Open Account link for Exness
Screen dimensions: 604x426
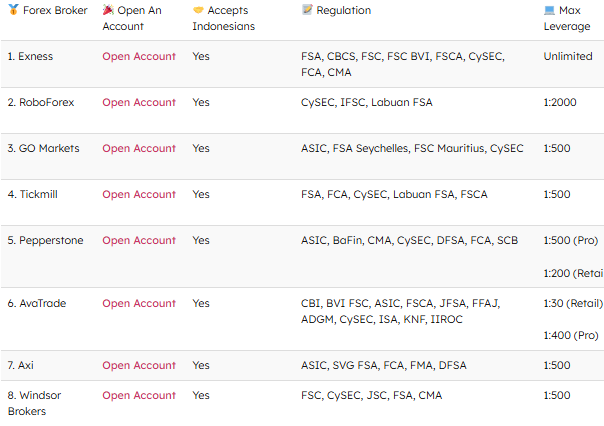(x=139, y=56)
